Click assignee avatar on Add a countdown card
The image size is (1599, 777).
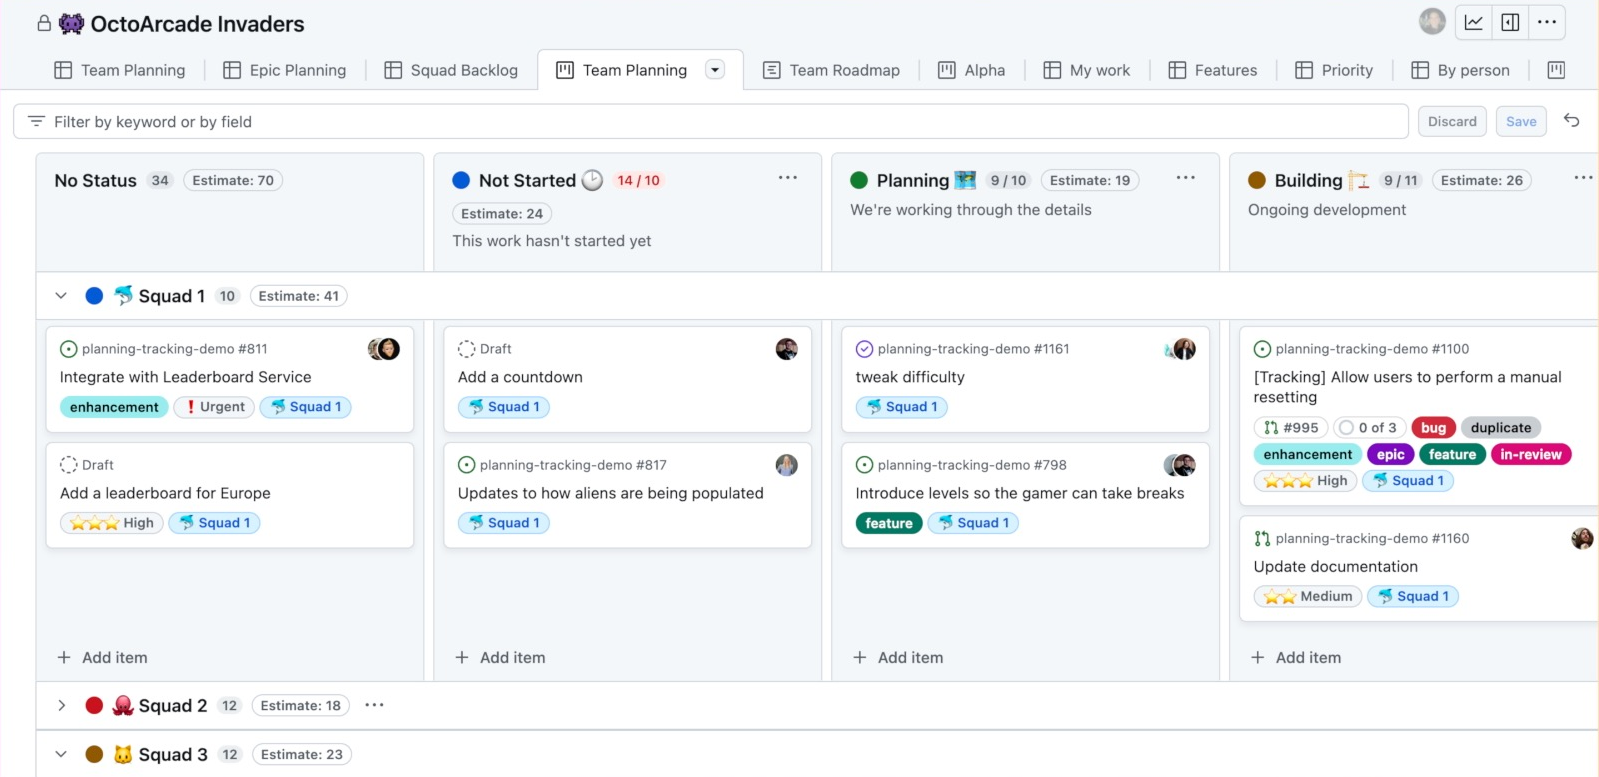pyautogui.click(x=787, y=349)
